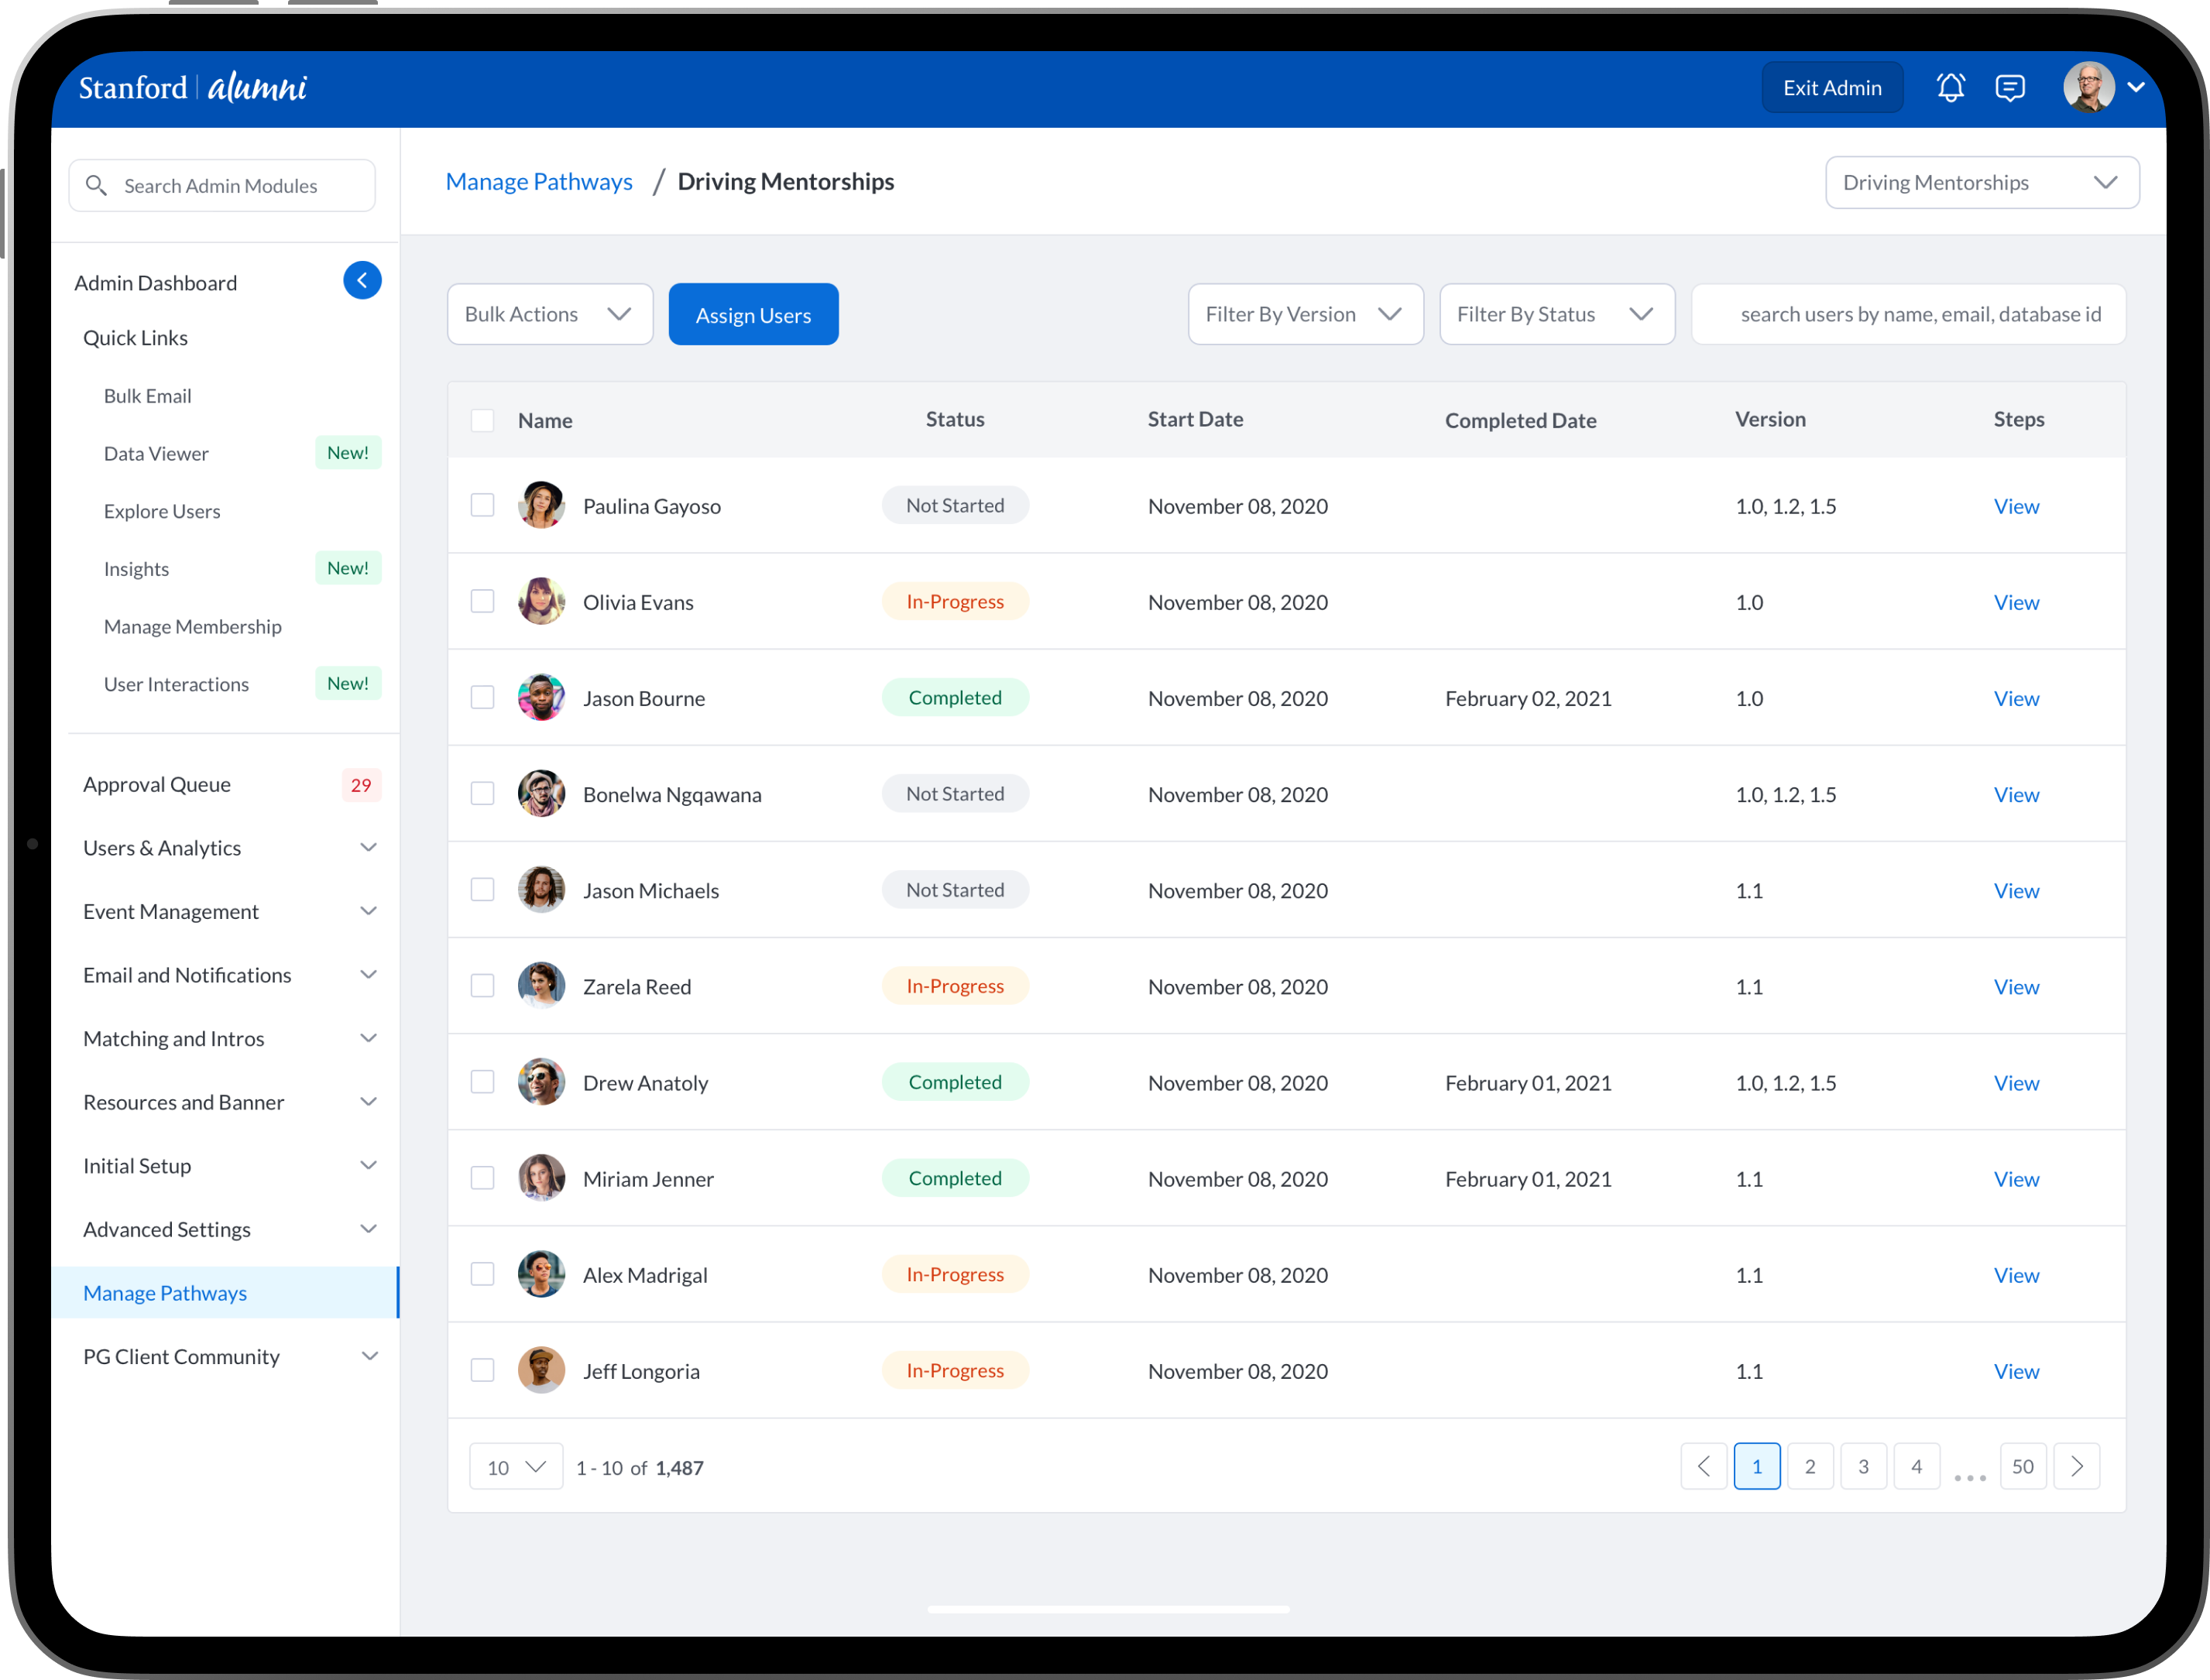Click the search magnifier icon in sidebar

tap(97, 186)
